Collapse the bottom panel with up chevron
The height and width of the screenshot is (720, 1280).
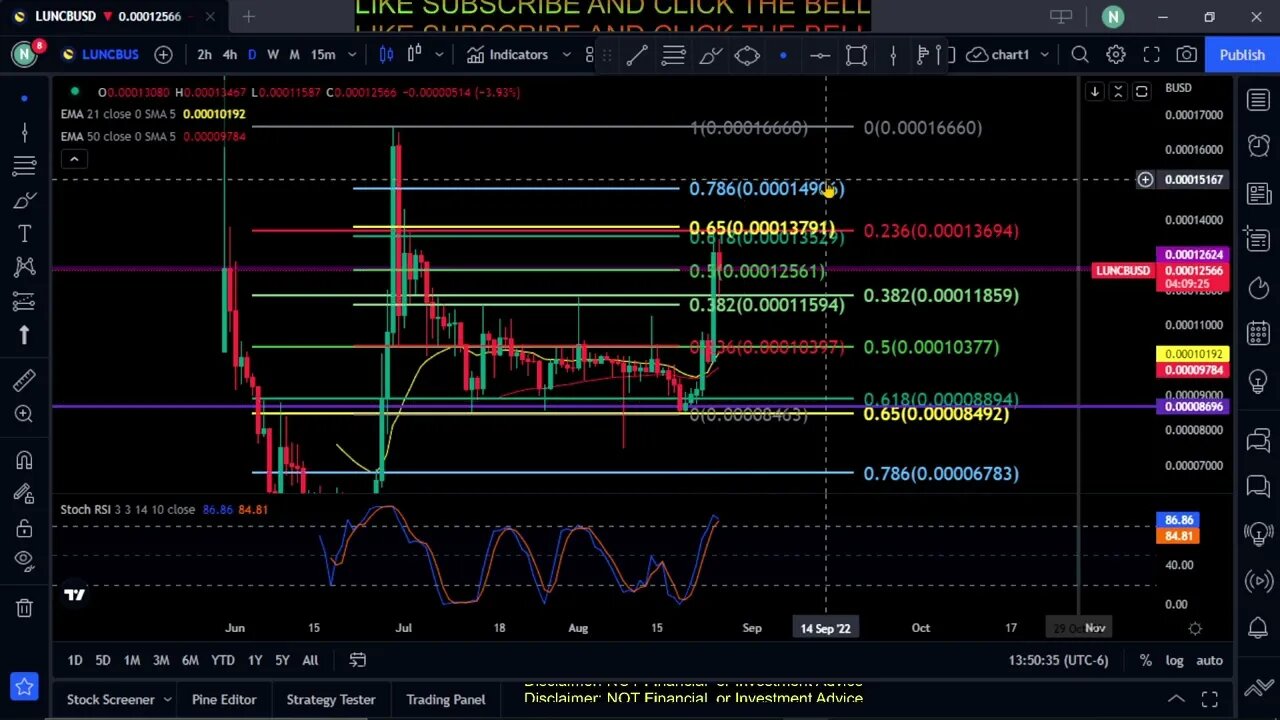point(1176,700)
